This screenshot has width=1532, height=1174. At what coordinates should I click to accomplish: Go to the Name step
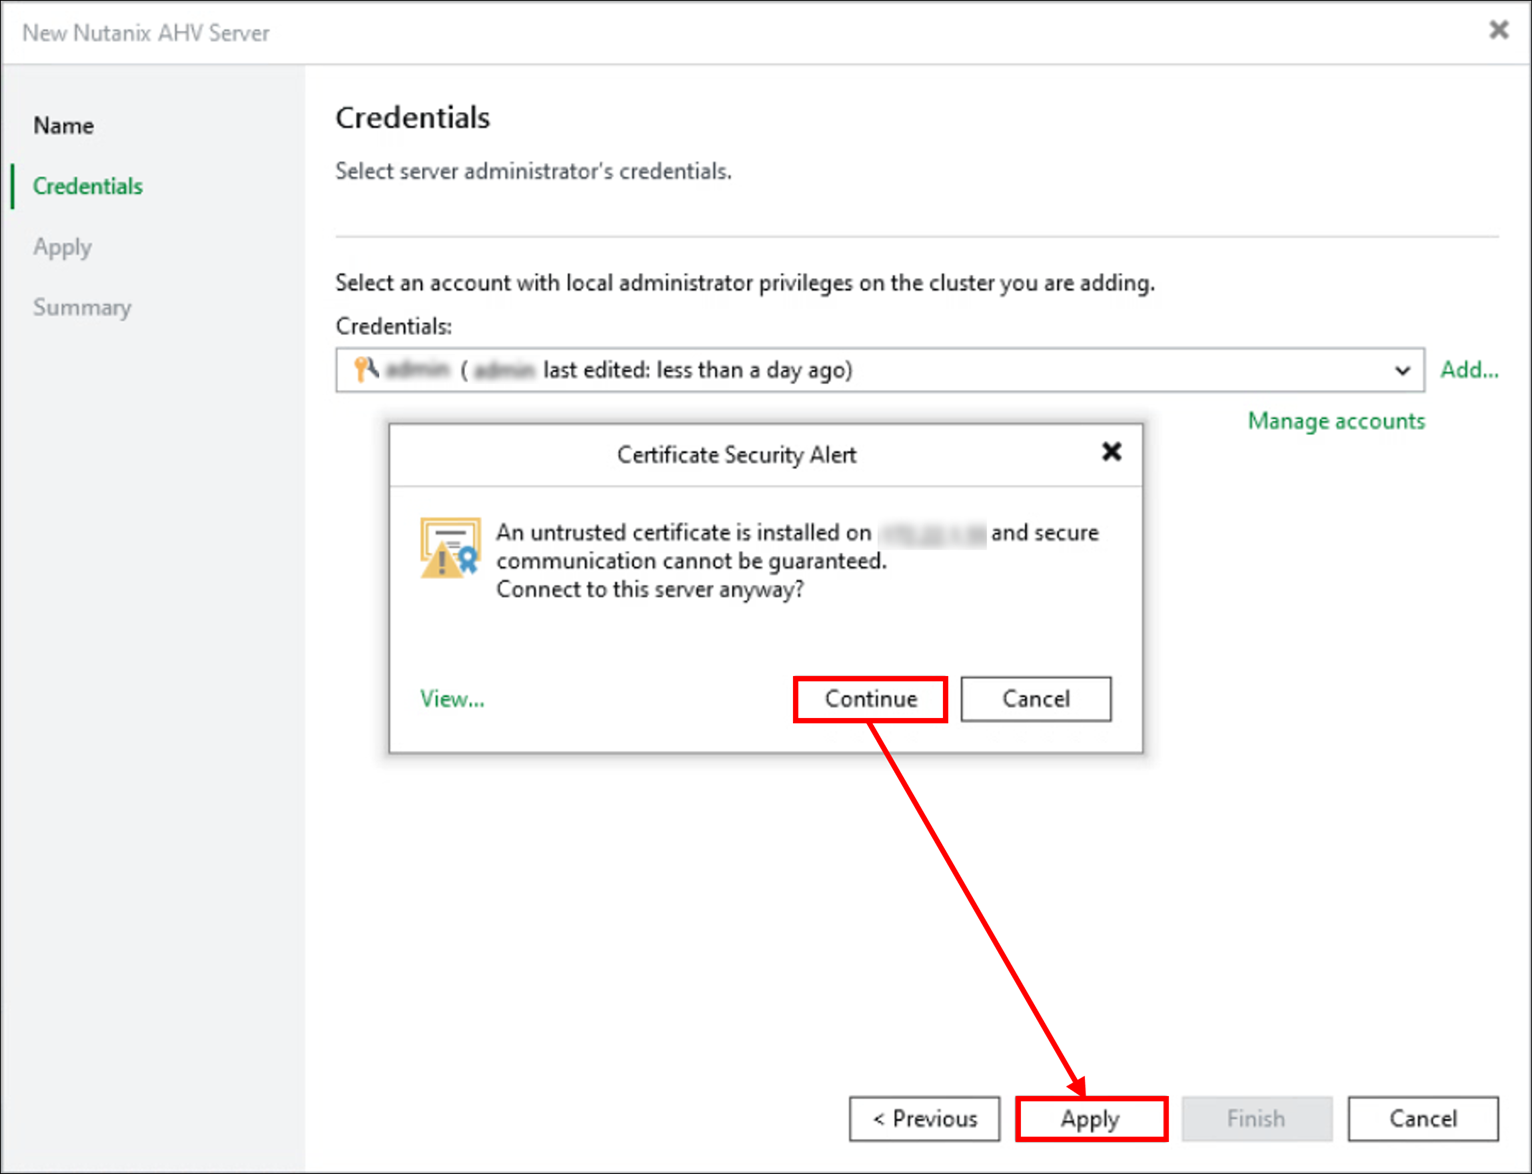pyautogui.click(x=63, y=125)
